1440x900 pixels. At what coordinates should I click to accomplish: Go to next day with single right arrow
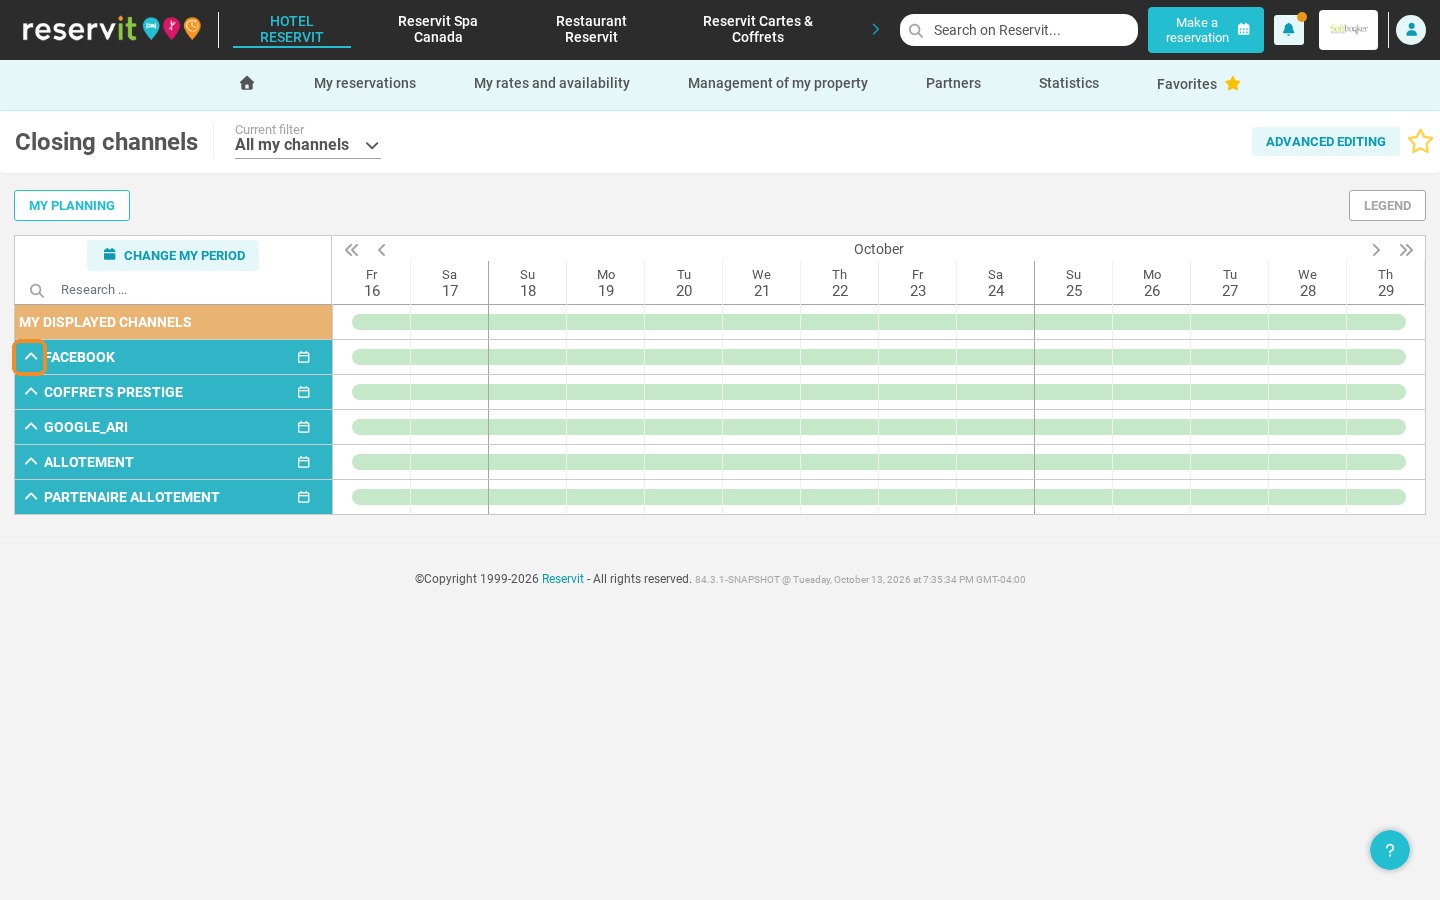tap(1376, 250)
